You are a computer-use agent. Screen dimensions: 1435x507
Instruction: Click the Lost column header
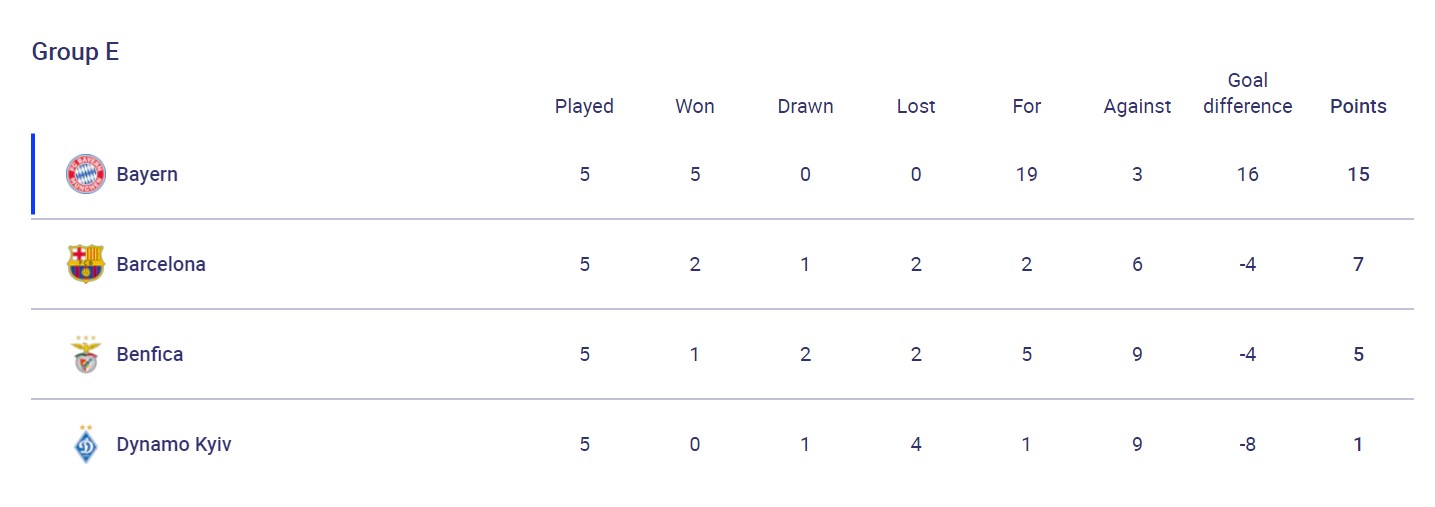click(916, 106)
